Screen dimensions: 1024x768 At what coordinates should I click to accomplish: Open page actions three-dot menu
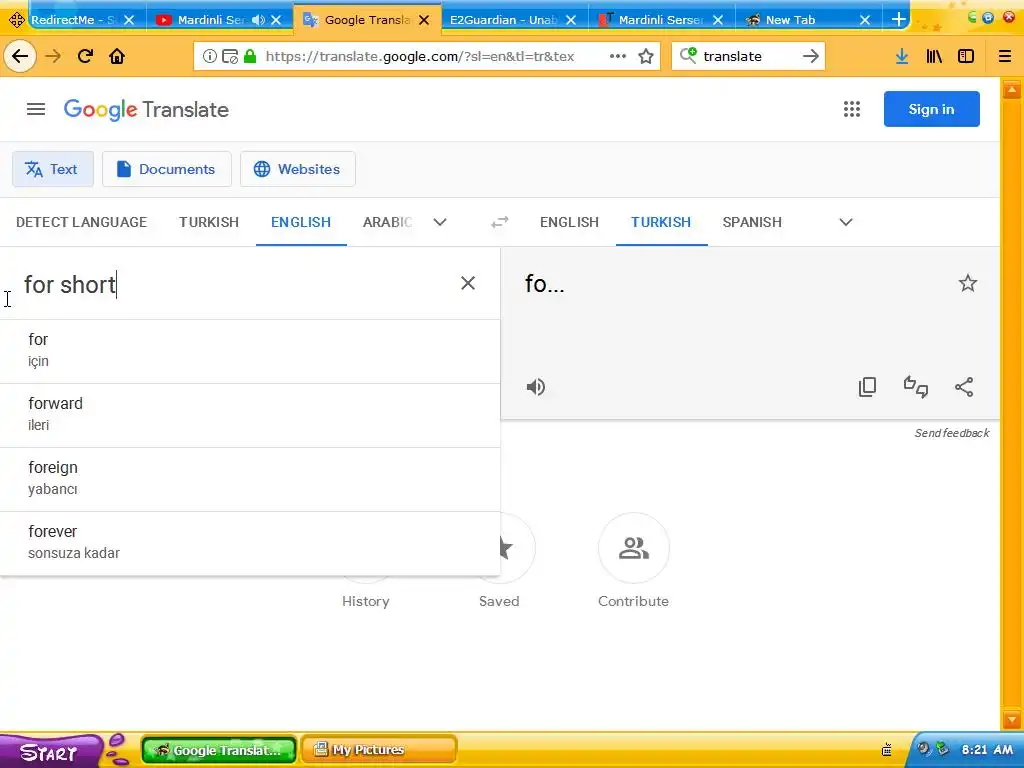617,56
